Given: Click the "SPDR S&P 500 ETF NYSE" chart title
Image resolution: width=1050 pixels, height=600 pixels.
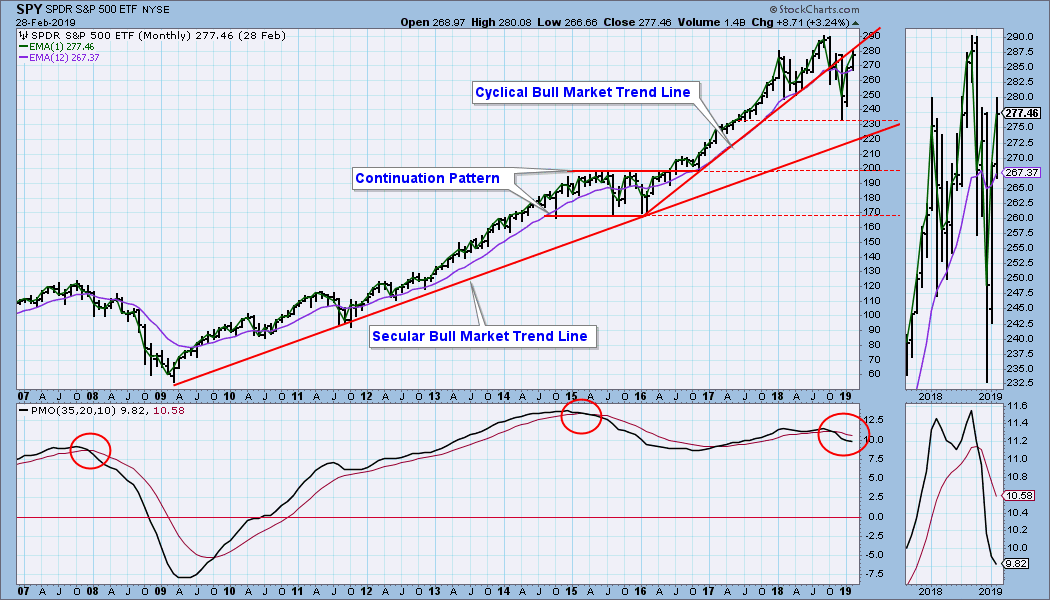Looking at the screenshot, I should pos(108,10).
